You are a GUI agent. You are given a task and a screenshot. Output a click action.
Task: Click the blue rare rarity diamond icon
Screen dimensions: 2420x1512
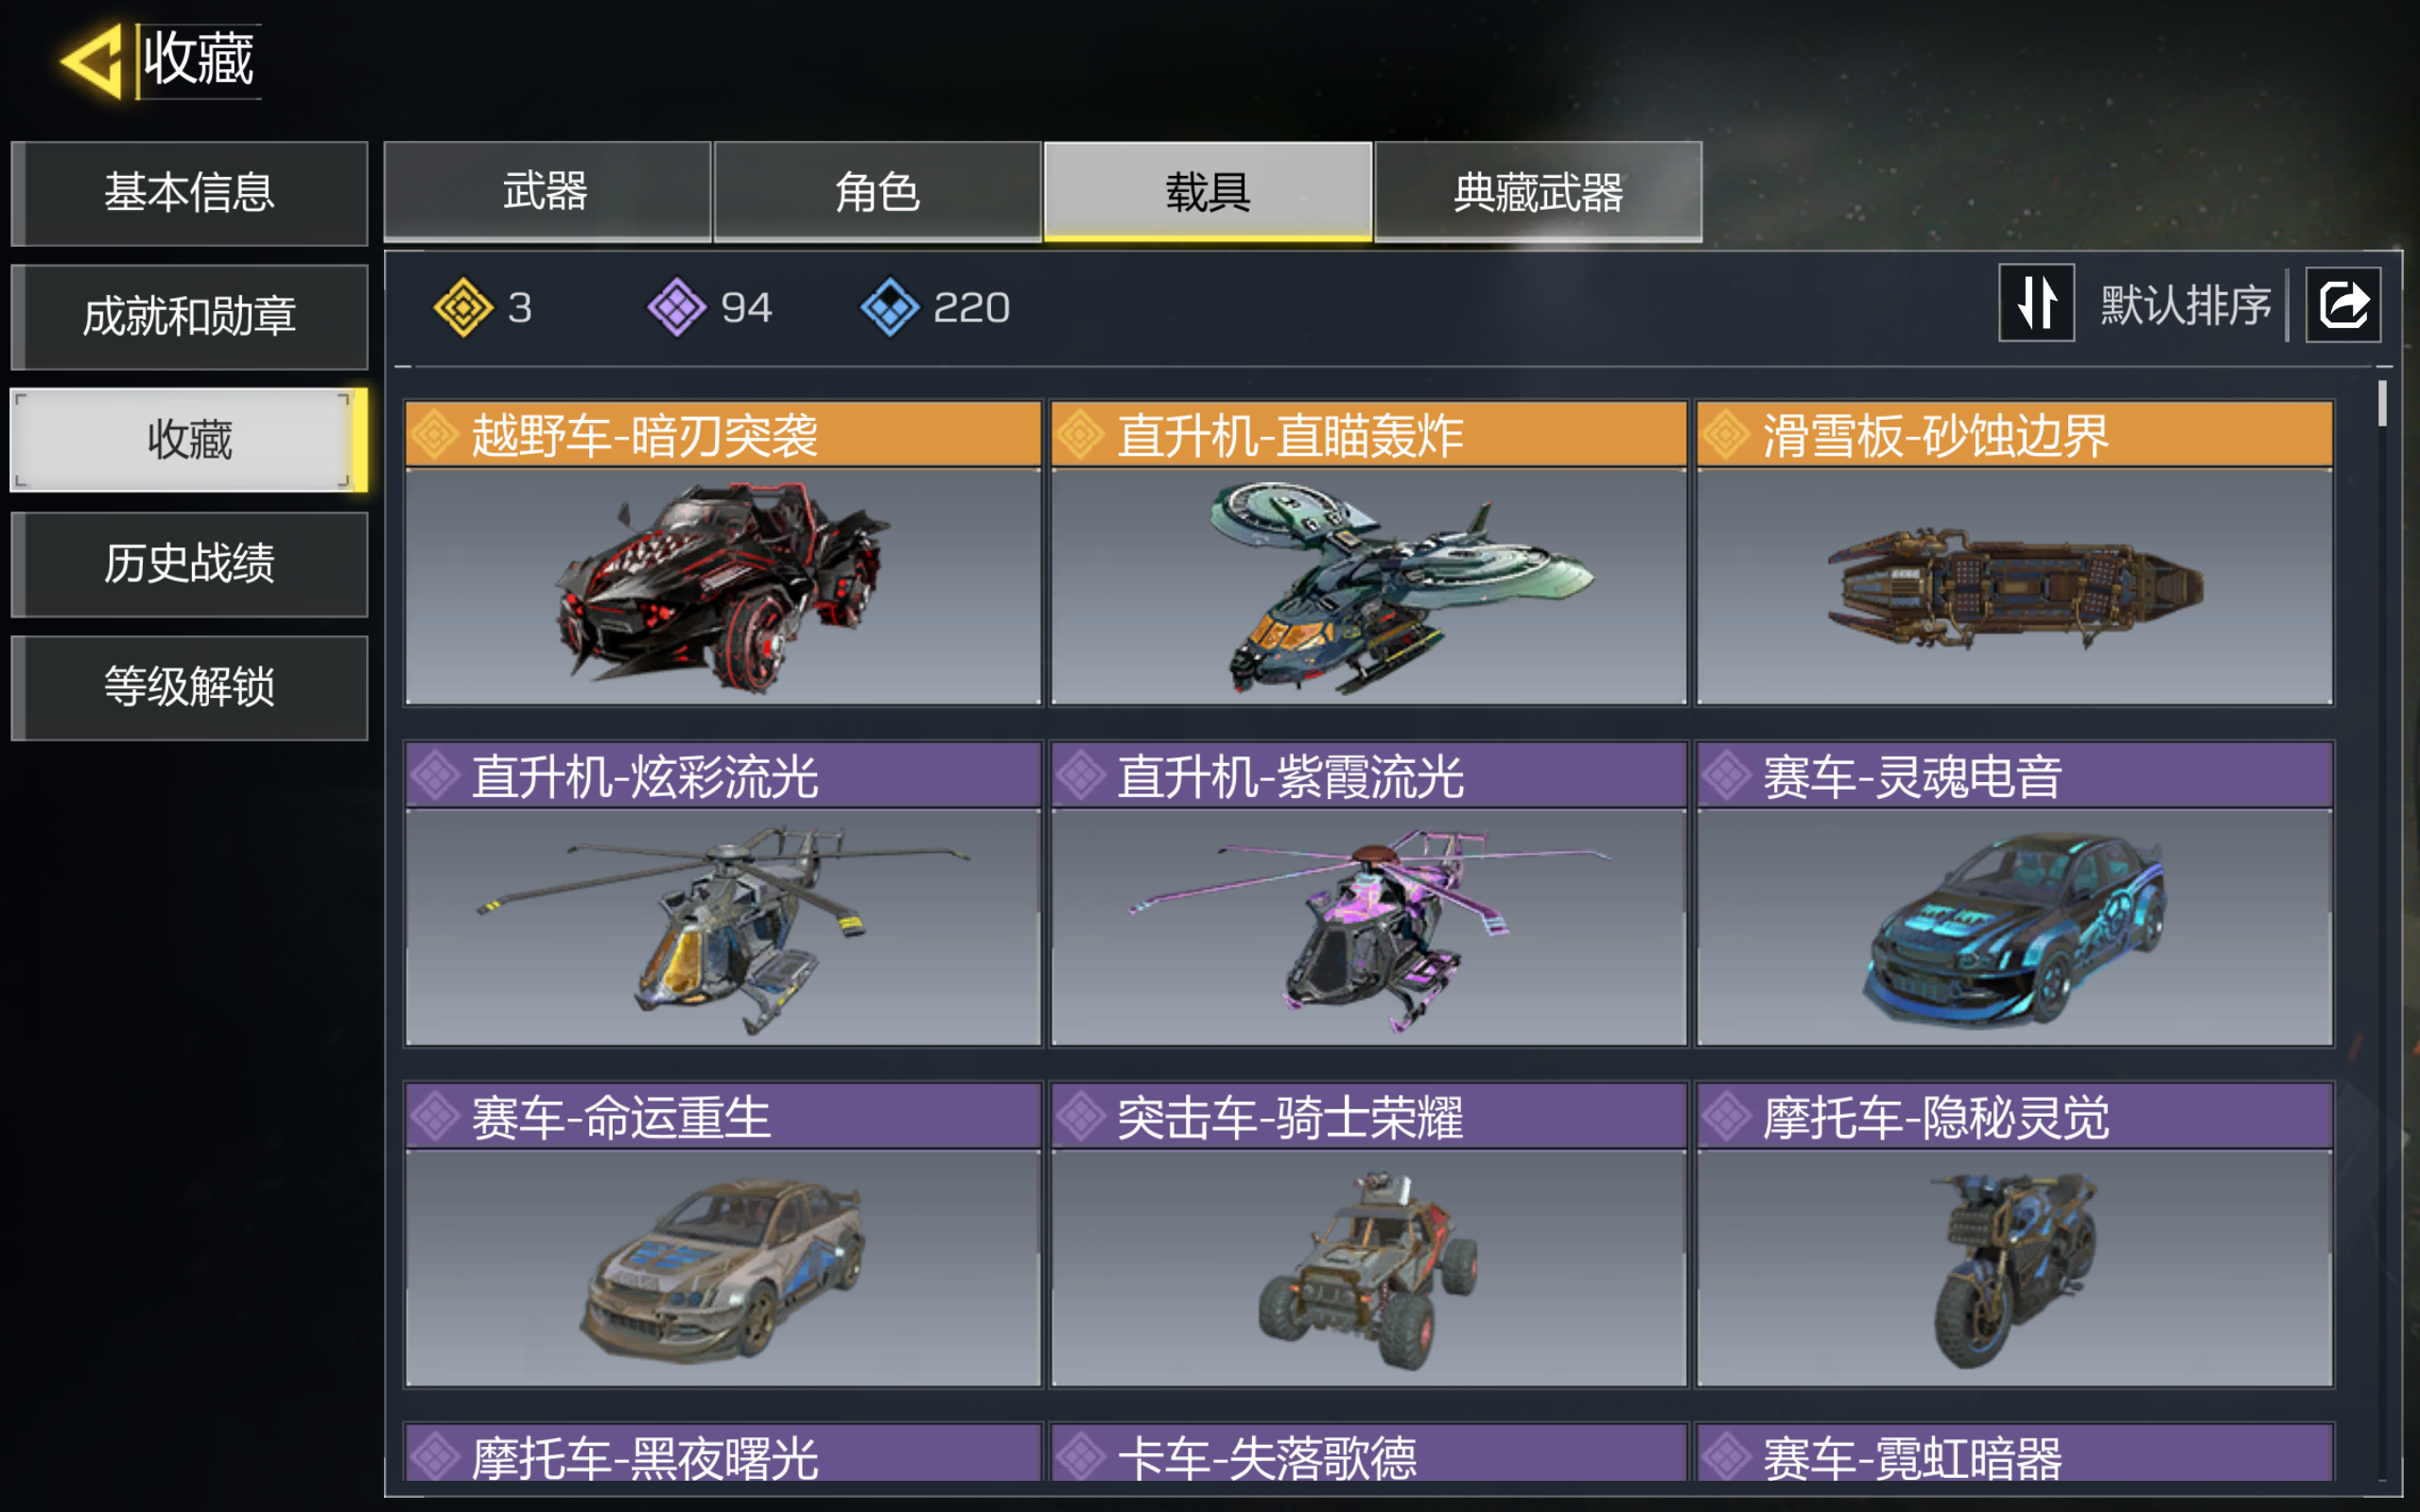click(889, 307)
